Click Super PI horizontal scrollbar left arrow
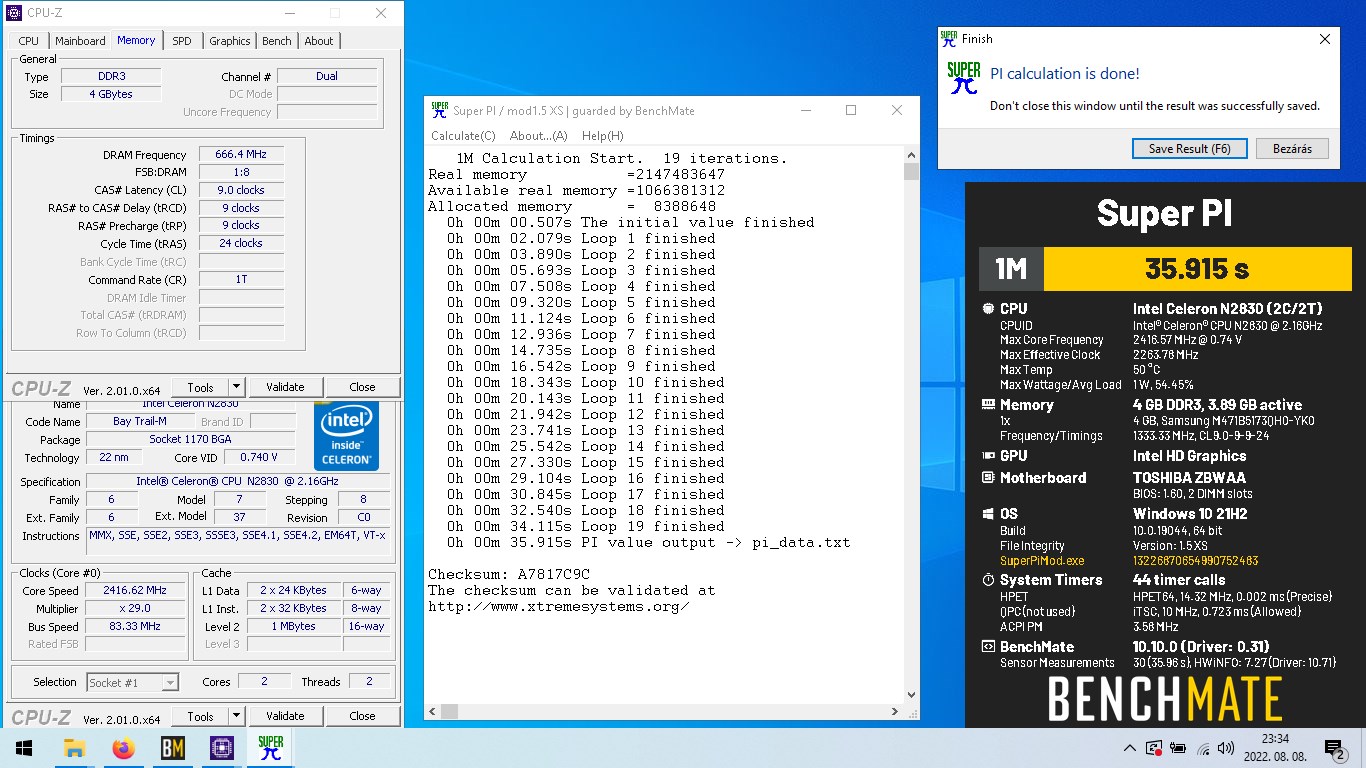 pos(433,711)
